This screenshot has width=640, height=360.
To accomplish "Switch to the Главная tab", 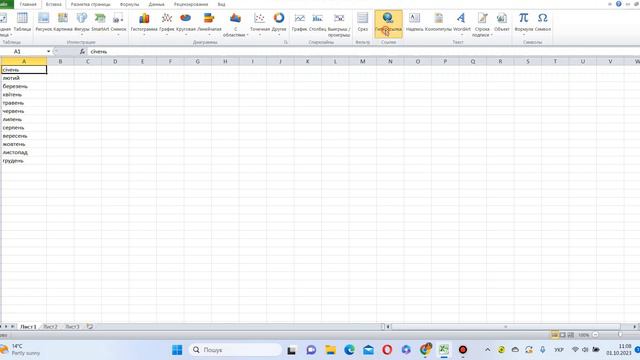I will (28, 4).
